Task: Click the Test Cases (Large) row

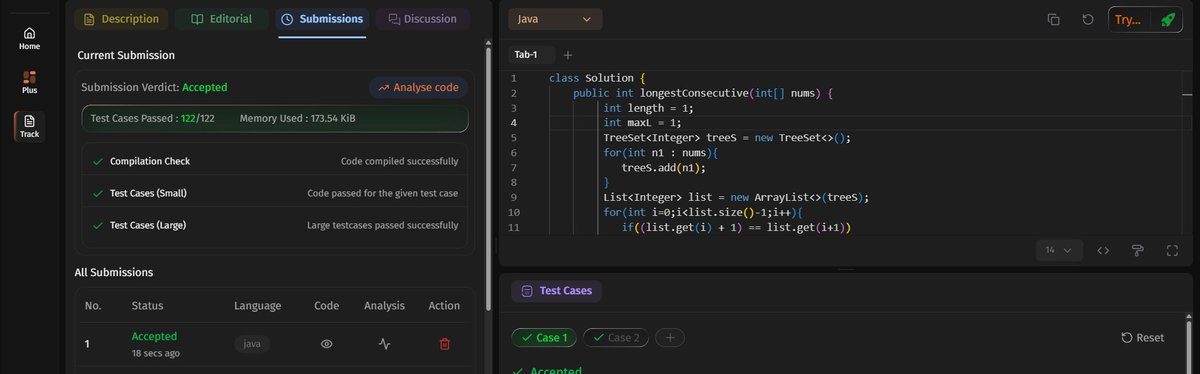Action: click(x=275, y=225)
